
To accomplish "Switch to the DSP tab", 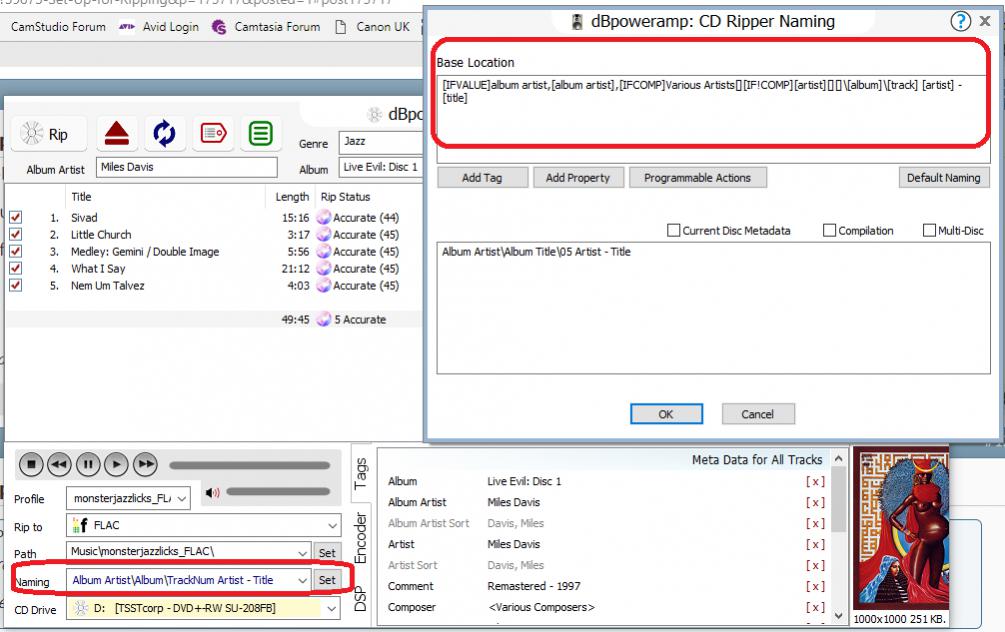I will (361, 599).
